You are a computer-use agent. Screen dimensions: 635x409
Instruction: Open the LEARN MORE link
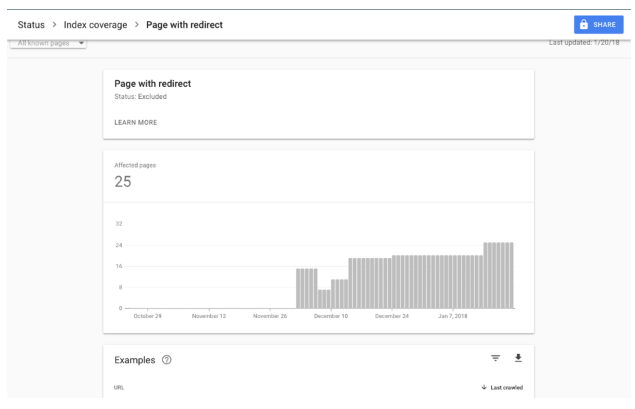pos(136,123)
